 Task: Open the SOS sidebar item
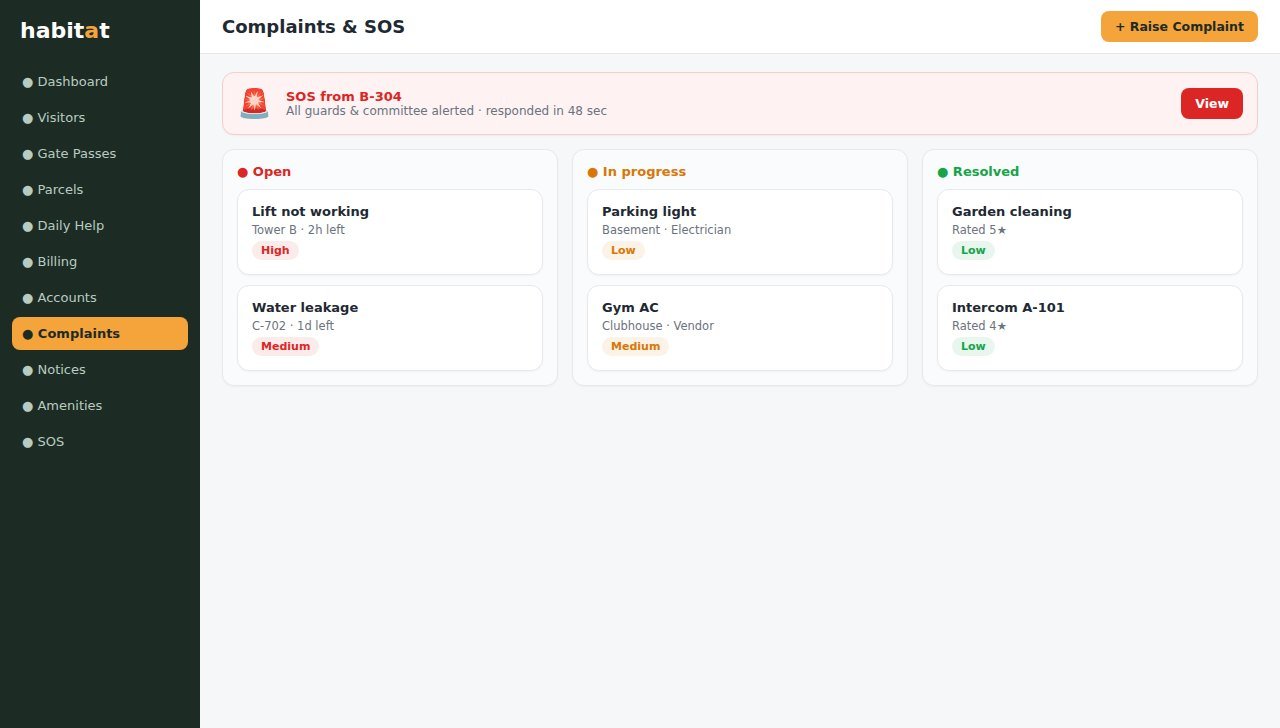[x=100, y=442]
